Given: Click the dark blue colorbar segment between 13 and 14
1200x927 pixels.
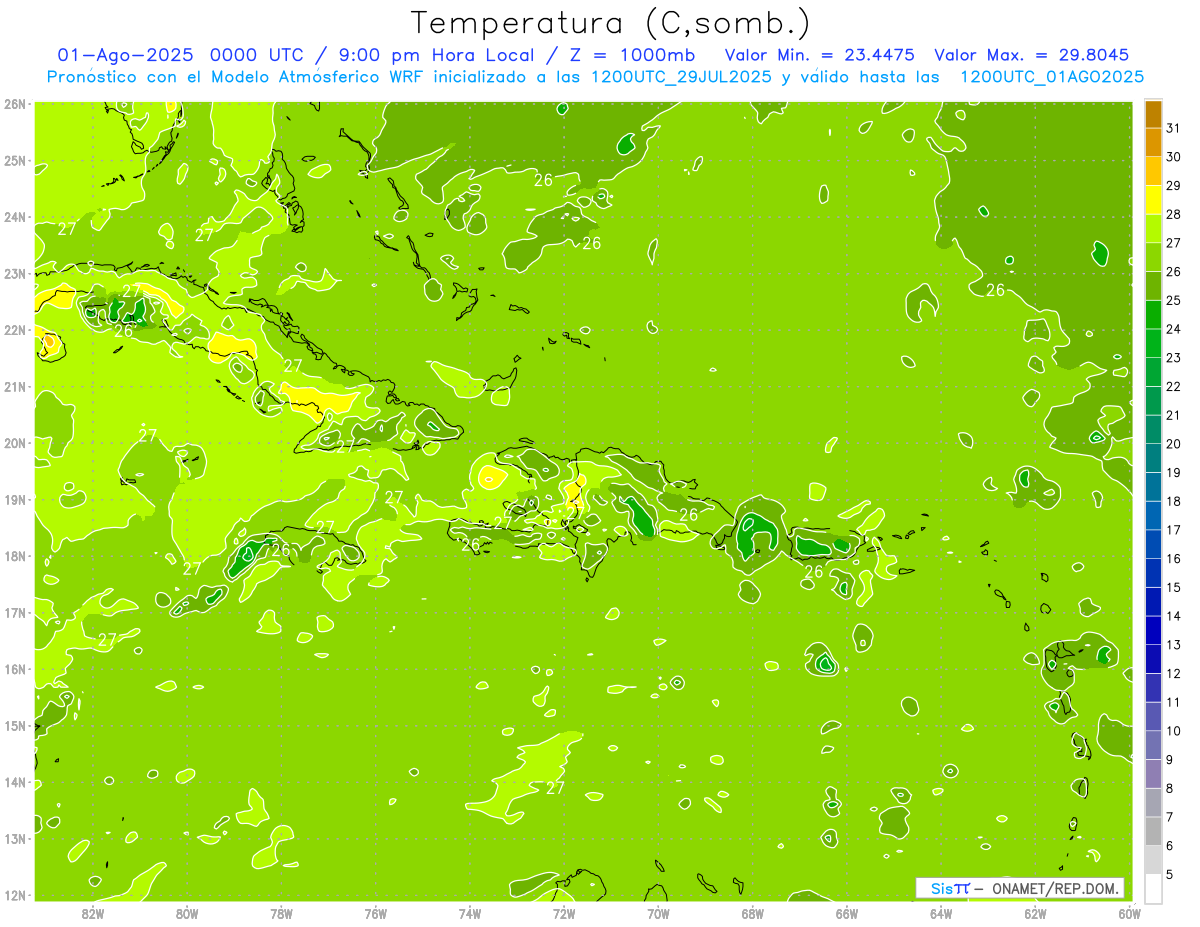Looking at the screenshot, I should 1153,630.
